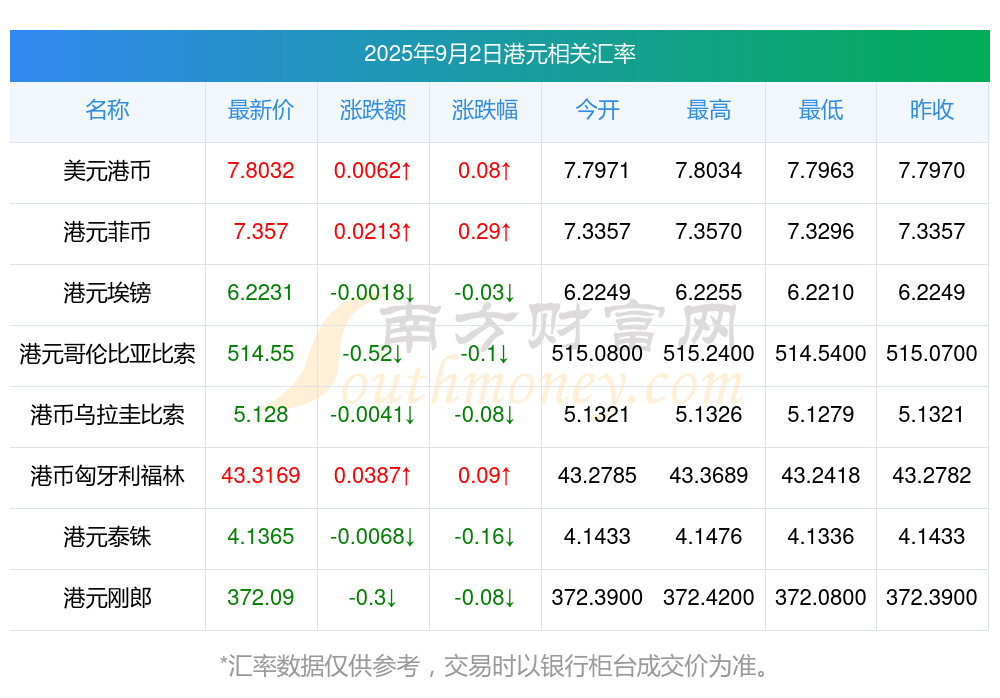The image size is (1000, 698).
Task: Select the 美元港币 row name
Action: (107, 171)
